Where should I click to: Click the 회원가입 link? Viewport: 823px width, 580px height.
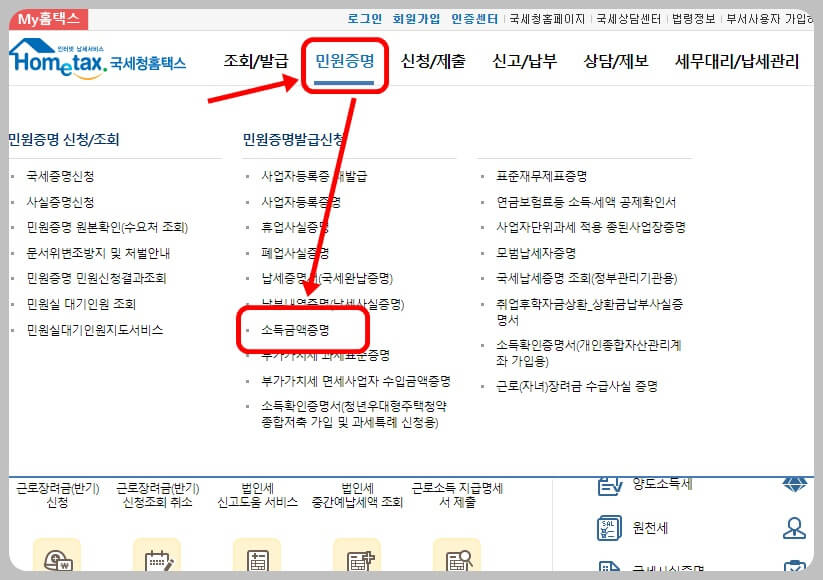(416, 19)
